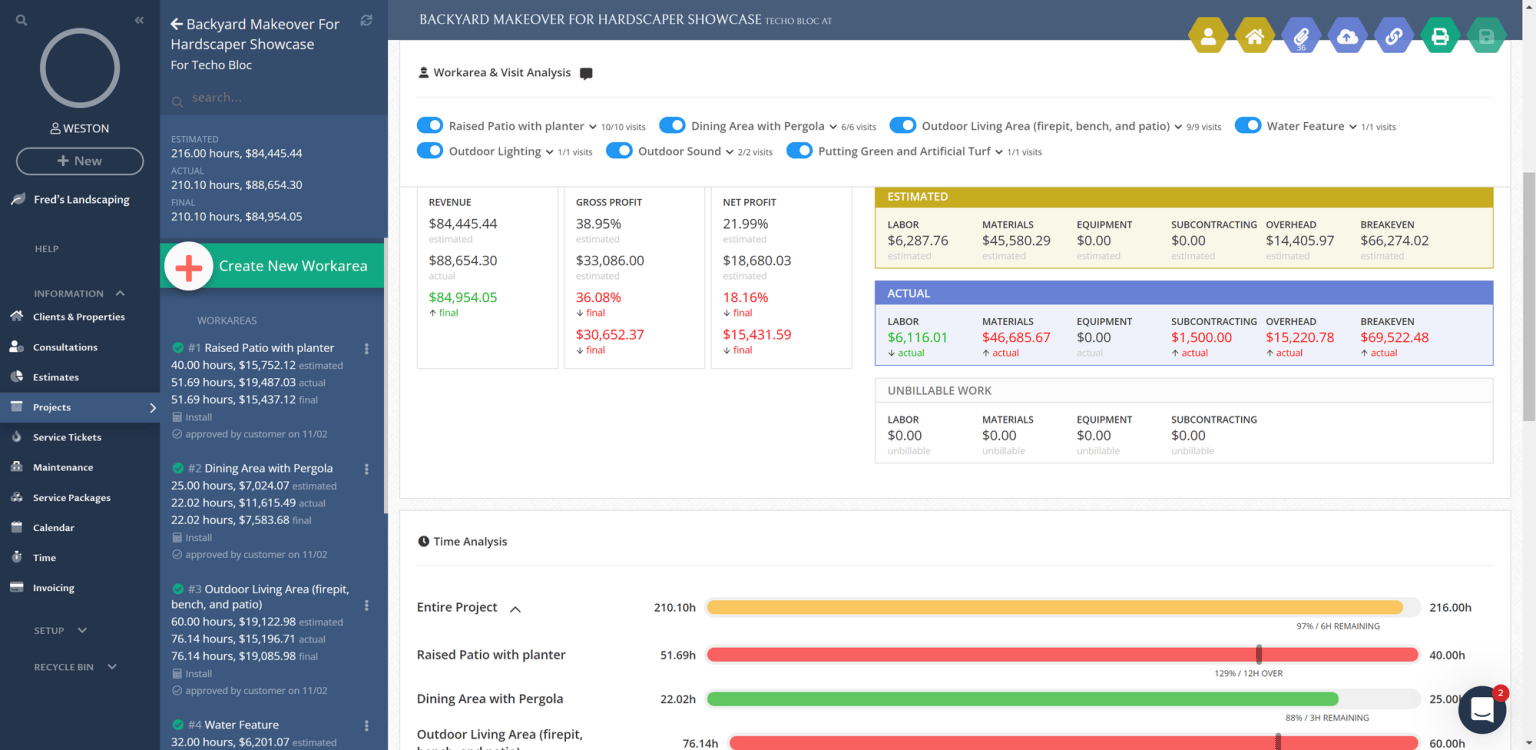Click the cloud upload hexagon icon
This screenshot has height=750, width=1536.
pyautogui.click(x=1347, y=35)
